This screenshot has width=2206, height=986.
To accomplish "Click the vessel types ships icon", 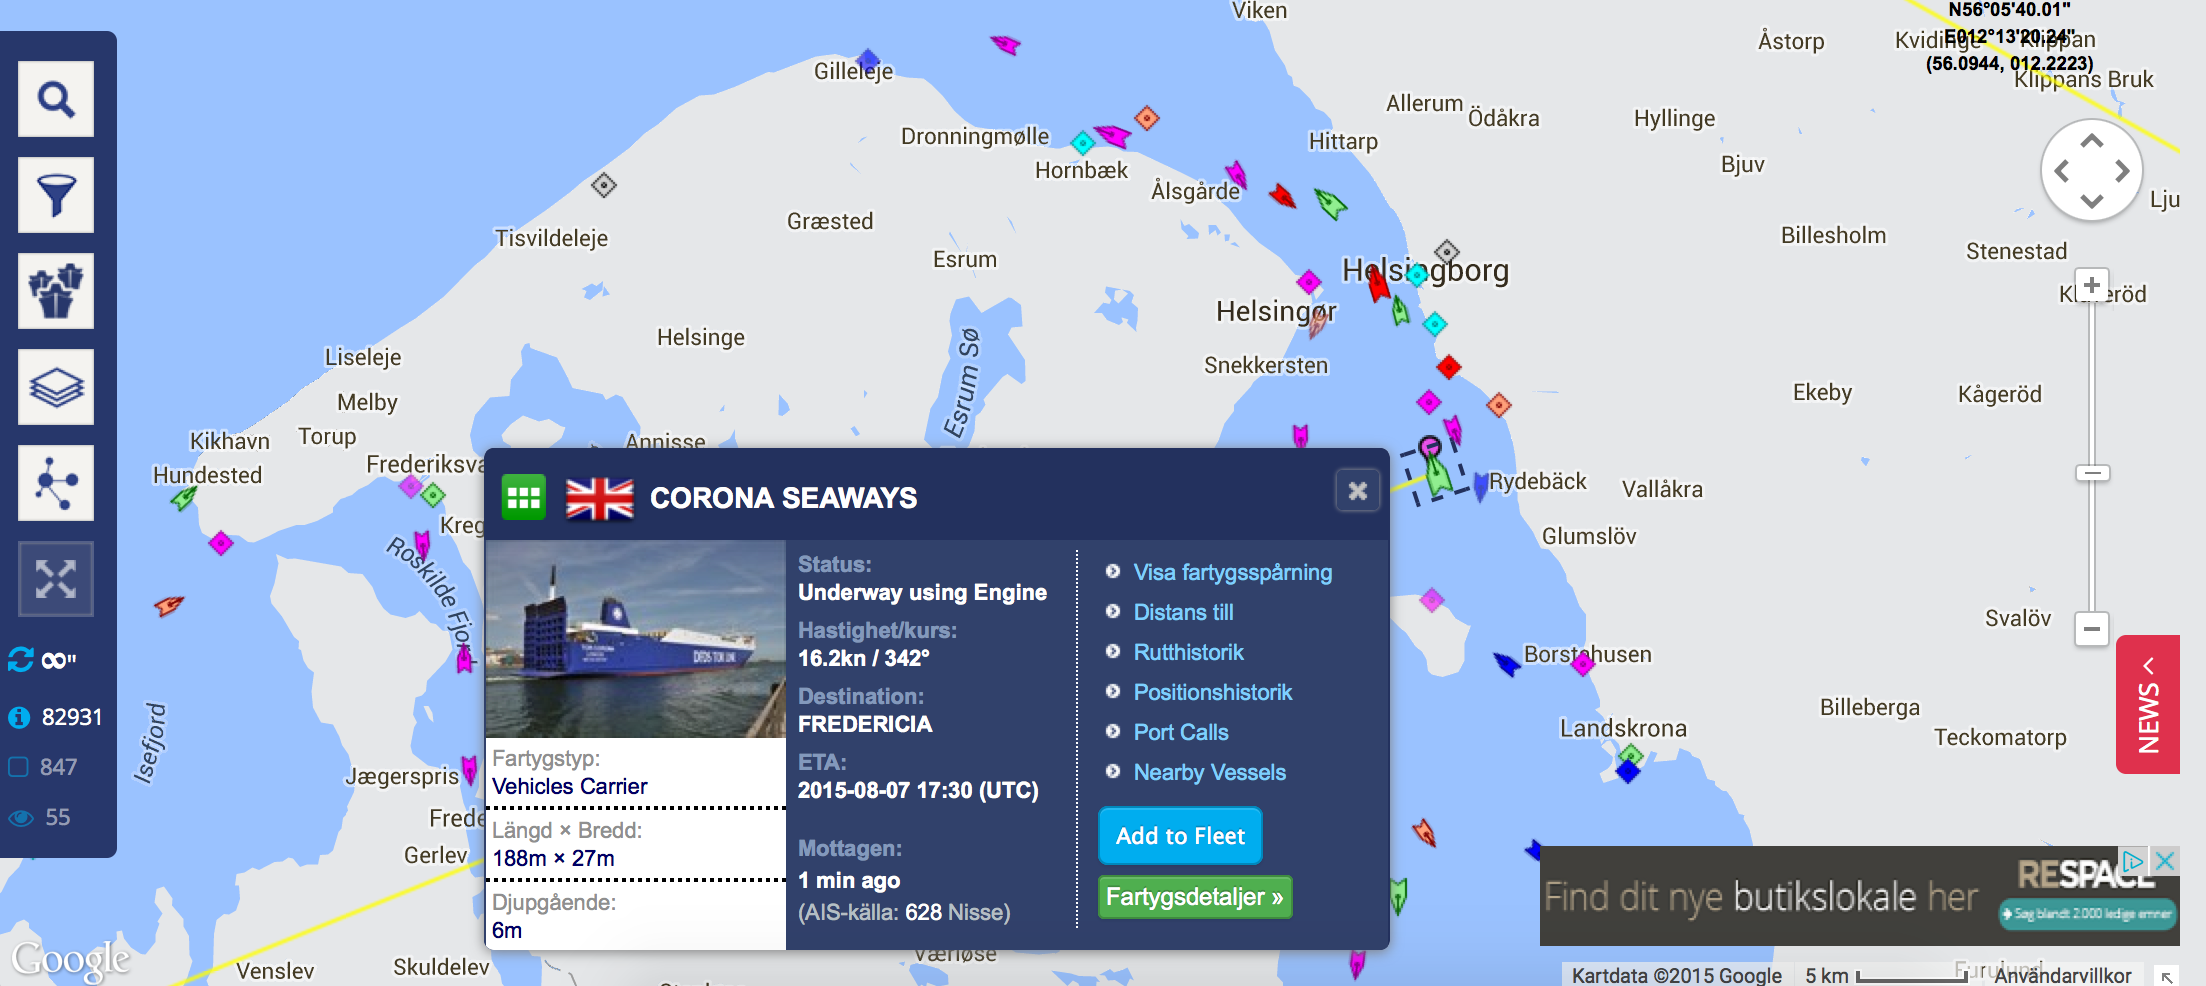I will pos(56,291).
